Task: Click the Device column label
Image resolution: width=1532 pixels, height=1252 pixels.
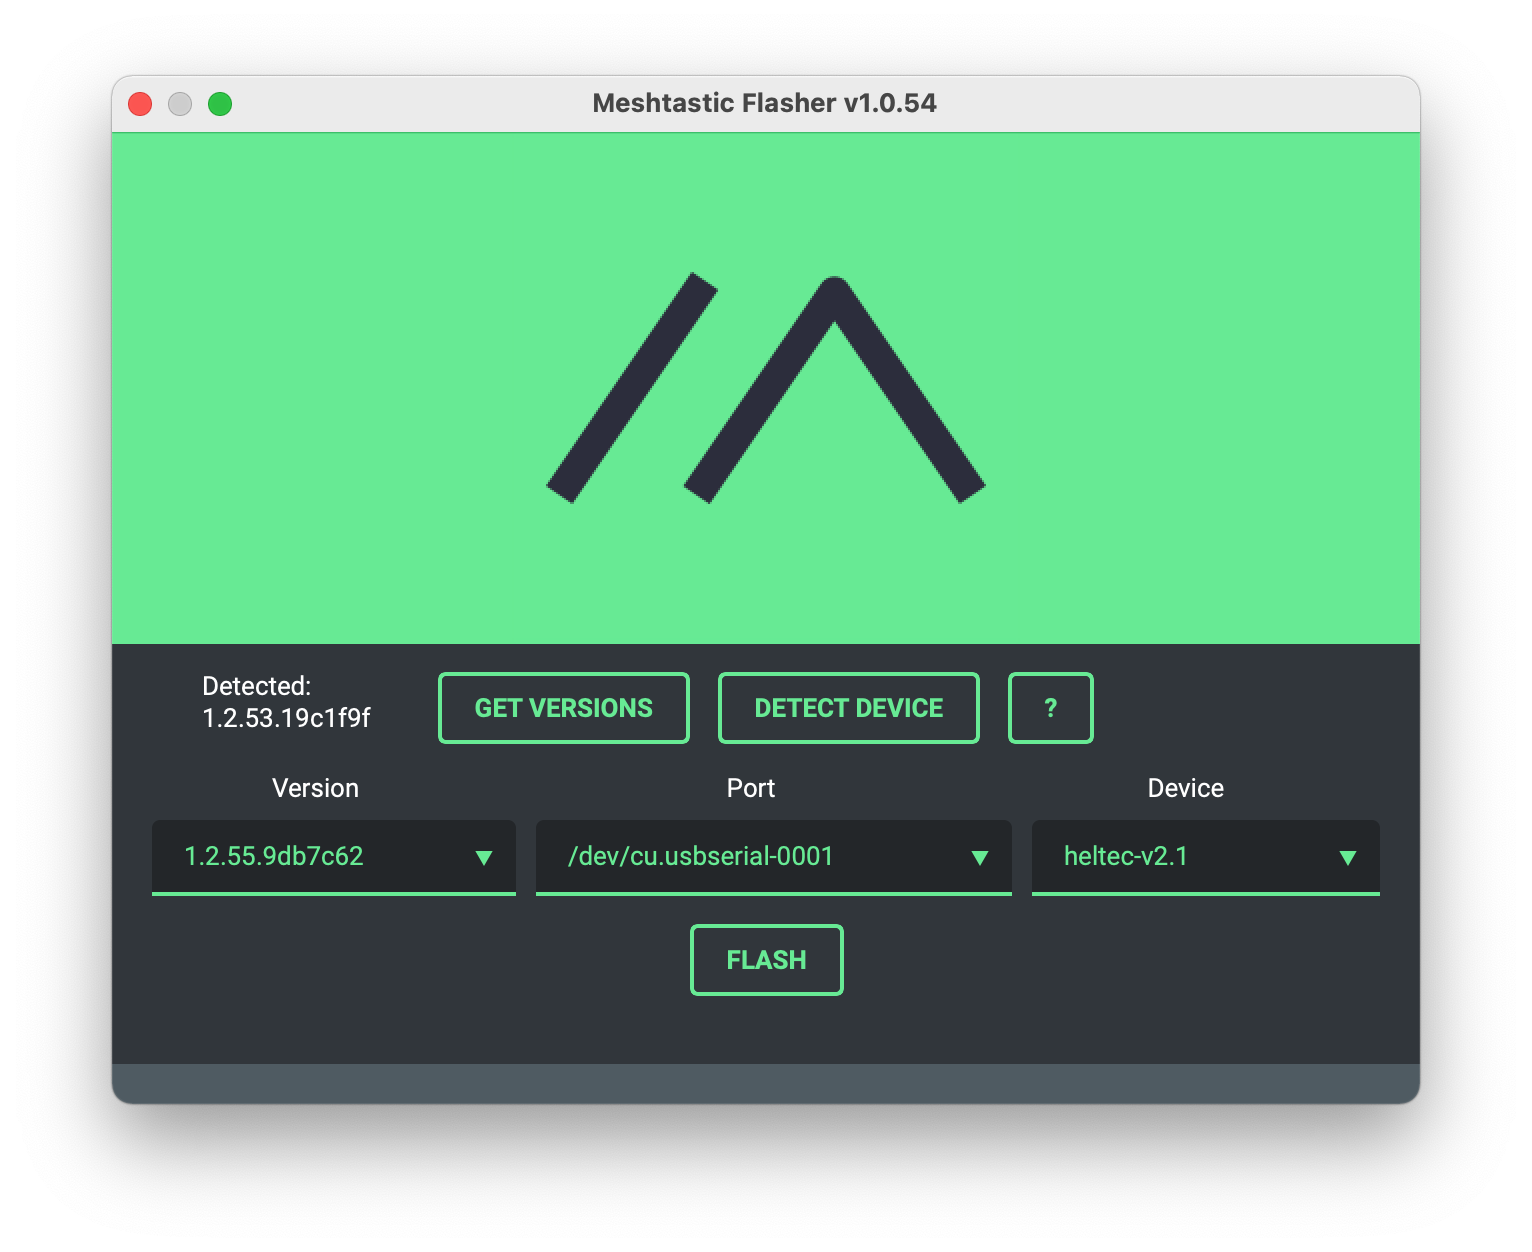Action: click(x=1185, y=788)
